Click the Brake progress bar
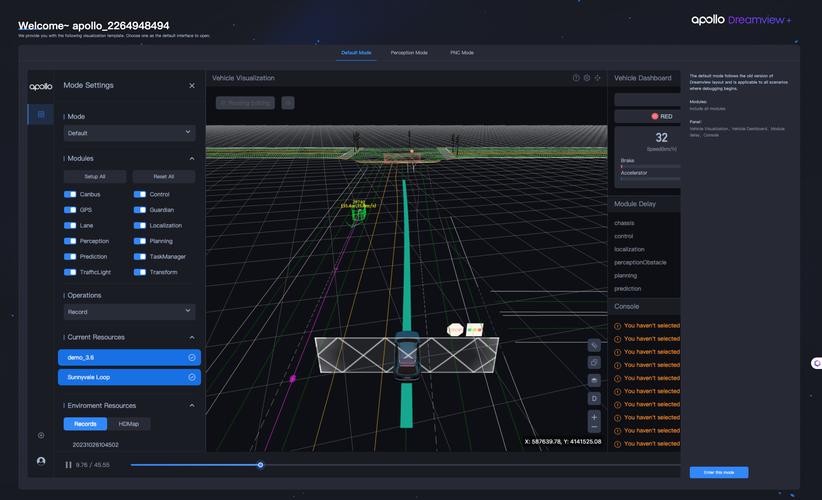 tap(650, 166)
